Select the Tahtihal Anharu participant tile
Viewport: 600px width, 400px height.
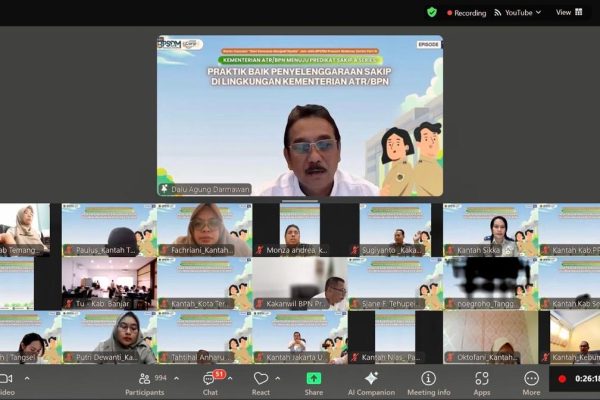point(205,337)
